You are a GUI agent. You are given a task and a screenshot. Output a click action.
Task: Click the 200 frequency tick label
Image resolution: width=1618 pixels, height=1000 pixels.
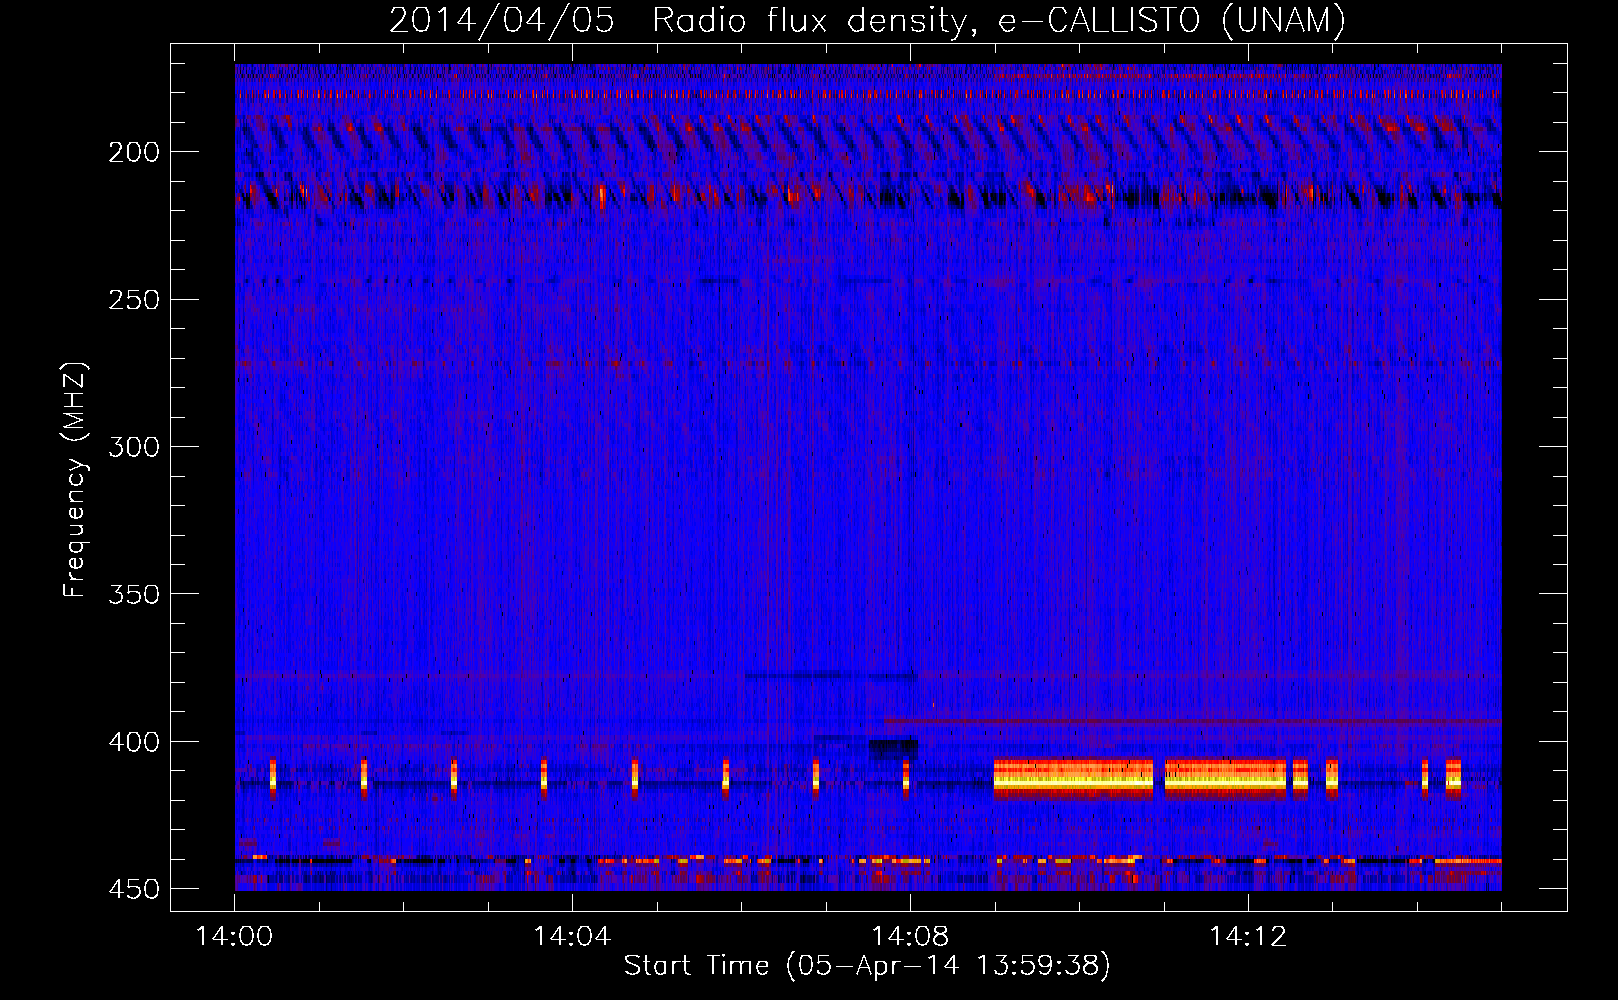(x=134, y=152)
